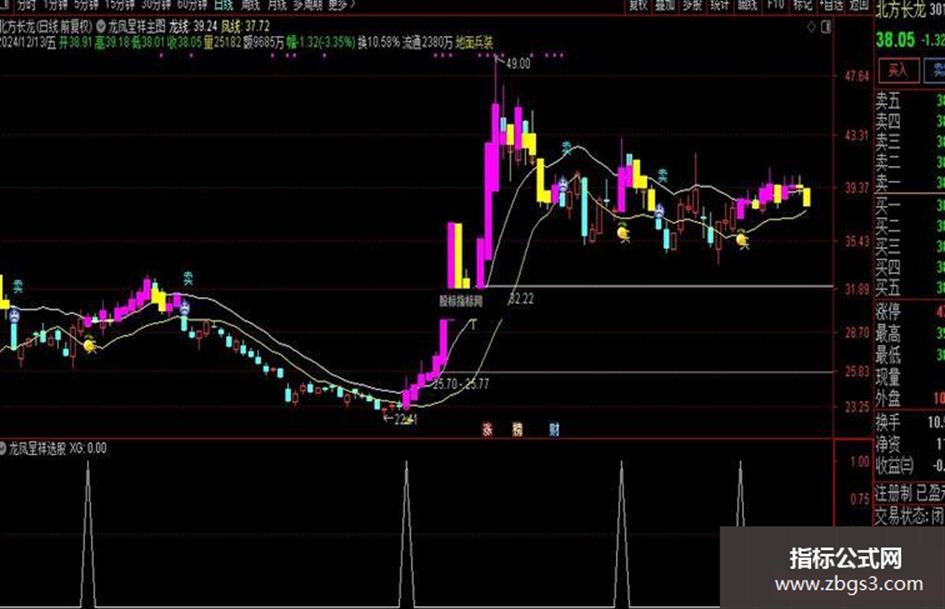The height and width of the screenshot is (609, 945).
Task: Click the sad-face icon below the 39.37 卖 marker
Action: click(659, 212)
